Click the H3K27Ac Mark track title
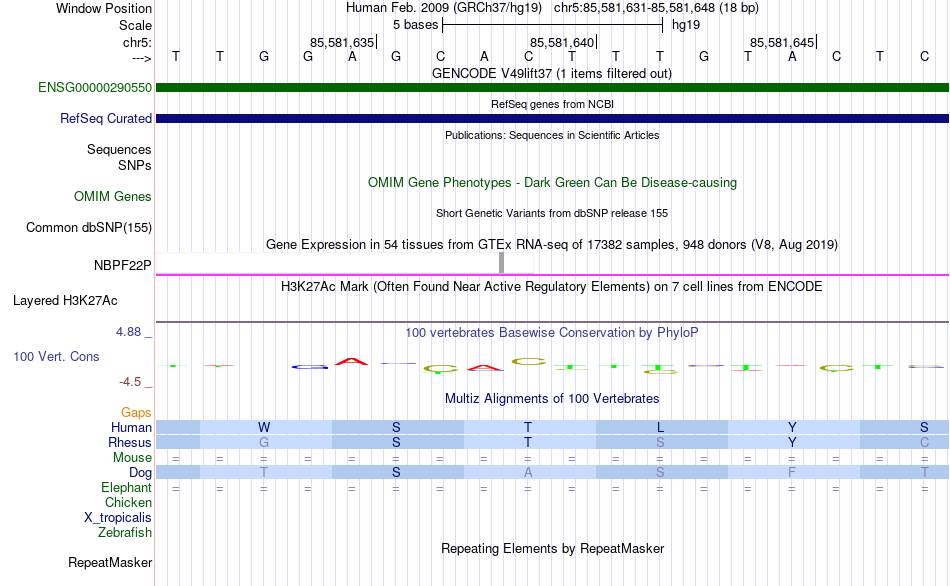 click(x=552, y=286)
